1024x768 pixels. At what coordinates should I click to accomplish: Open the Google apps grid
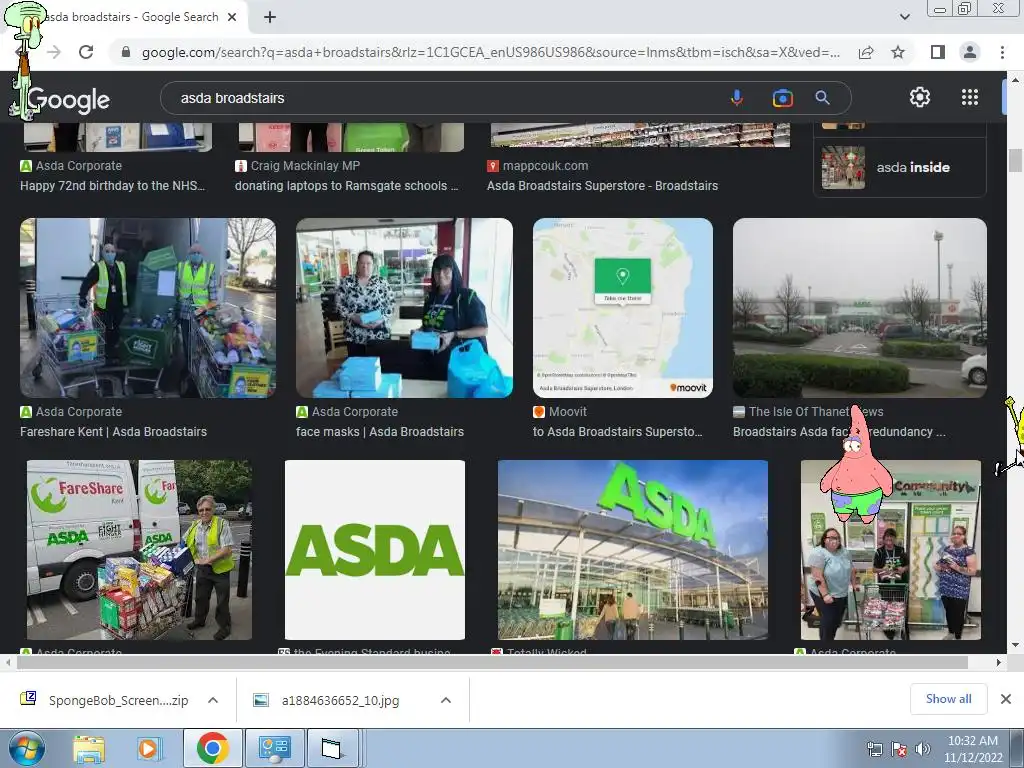pos(970,97)
